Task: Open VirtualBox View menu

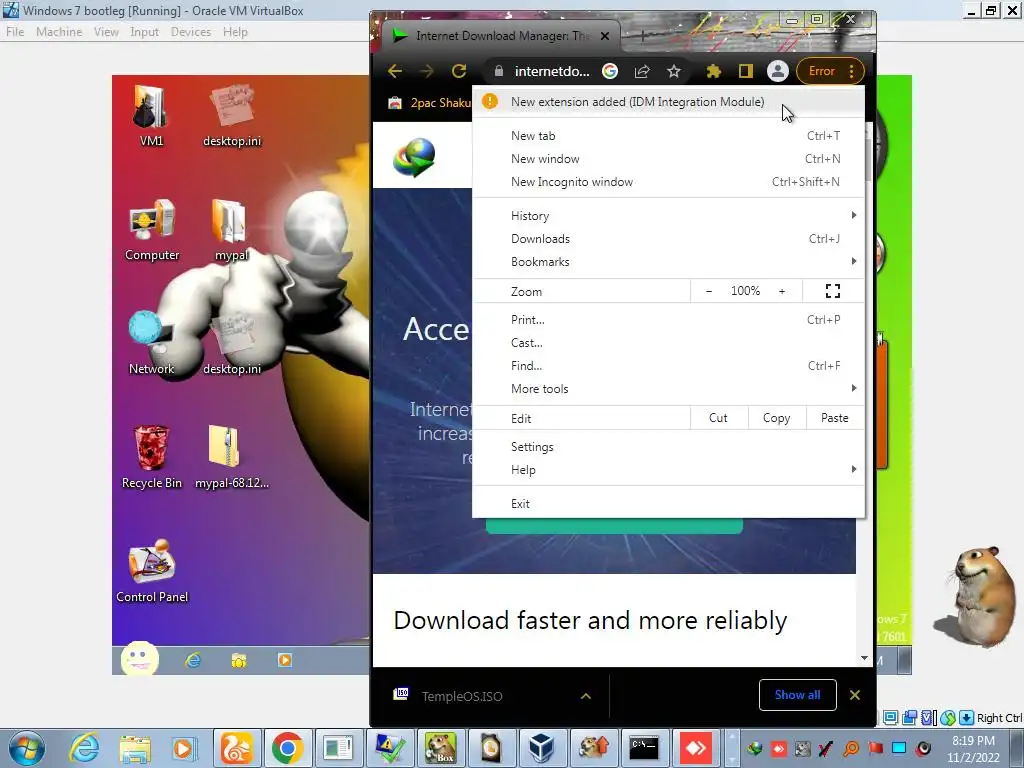Action: click(106, 32)
